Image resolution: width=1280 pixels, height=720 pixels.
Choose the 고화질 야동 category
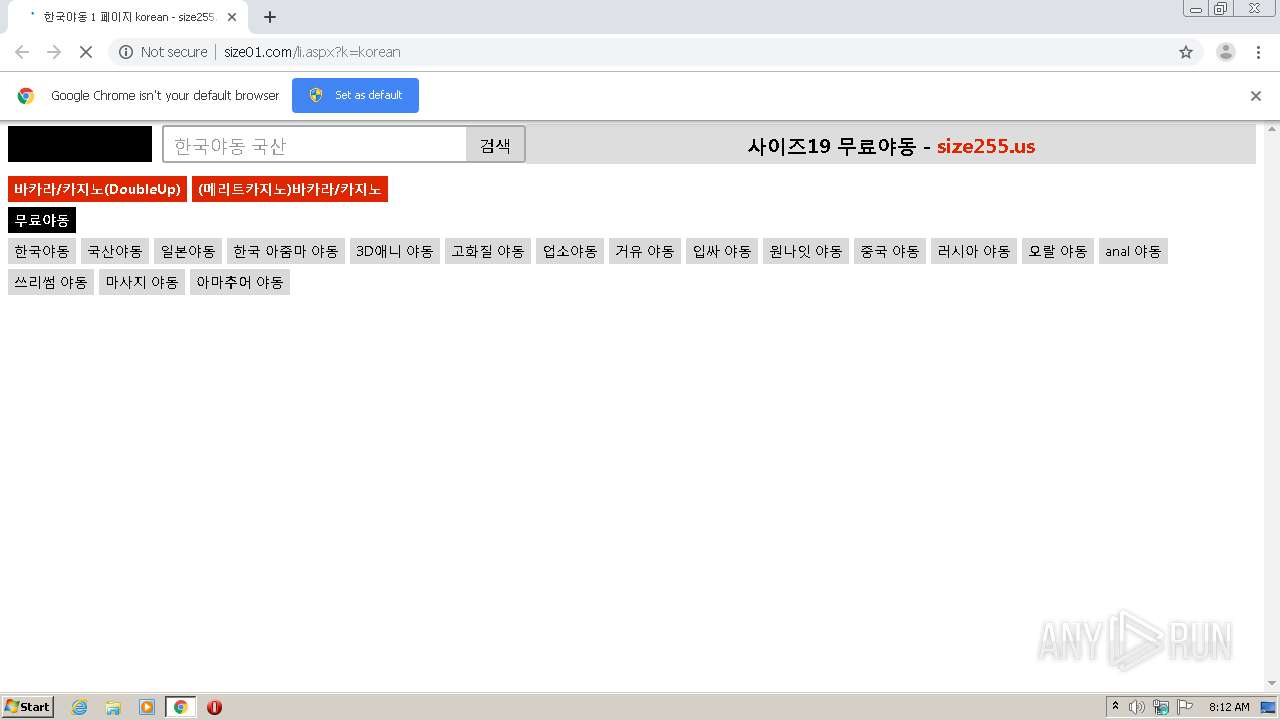(488, 251)
